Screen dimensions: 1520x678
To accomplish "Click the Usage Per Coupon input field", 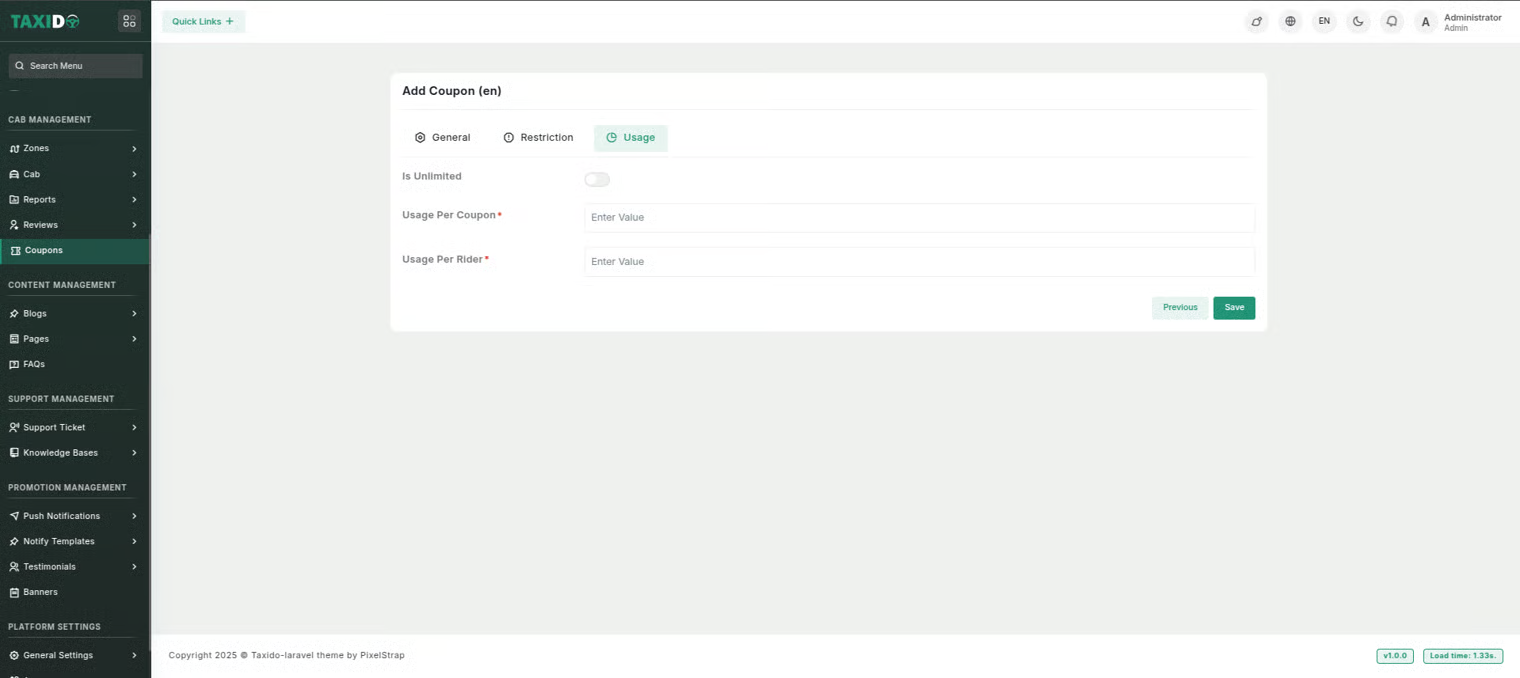I will click(918, 218).
